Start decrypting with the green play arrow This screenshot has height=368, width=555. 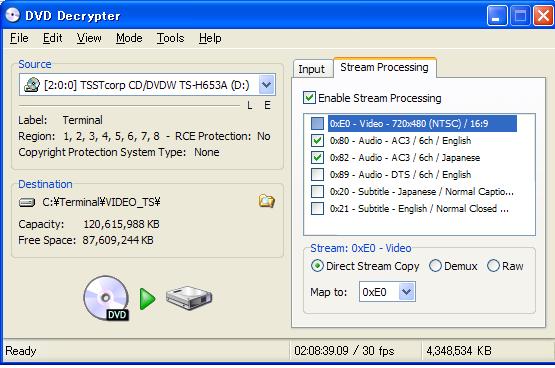tap(147, 299)
